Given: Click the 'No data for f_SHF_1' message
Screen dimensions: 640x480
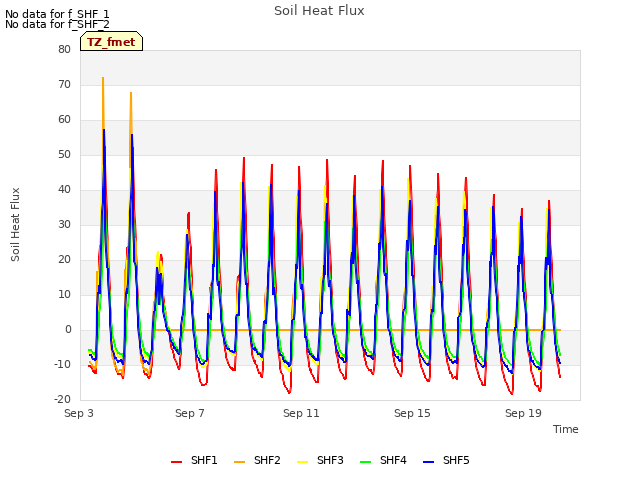Looking at the screenshot, I should click(x=57, y=14).
